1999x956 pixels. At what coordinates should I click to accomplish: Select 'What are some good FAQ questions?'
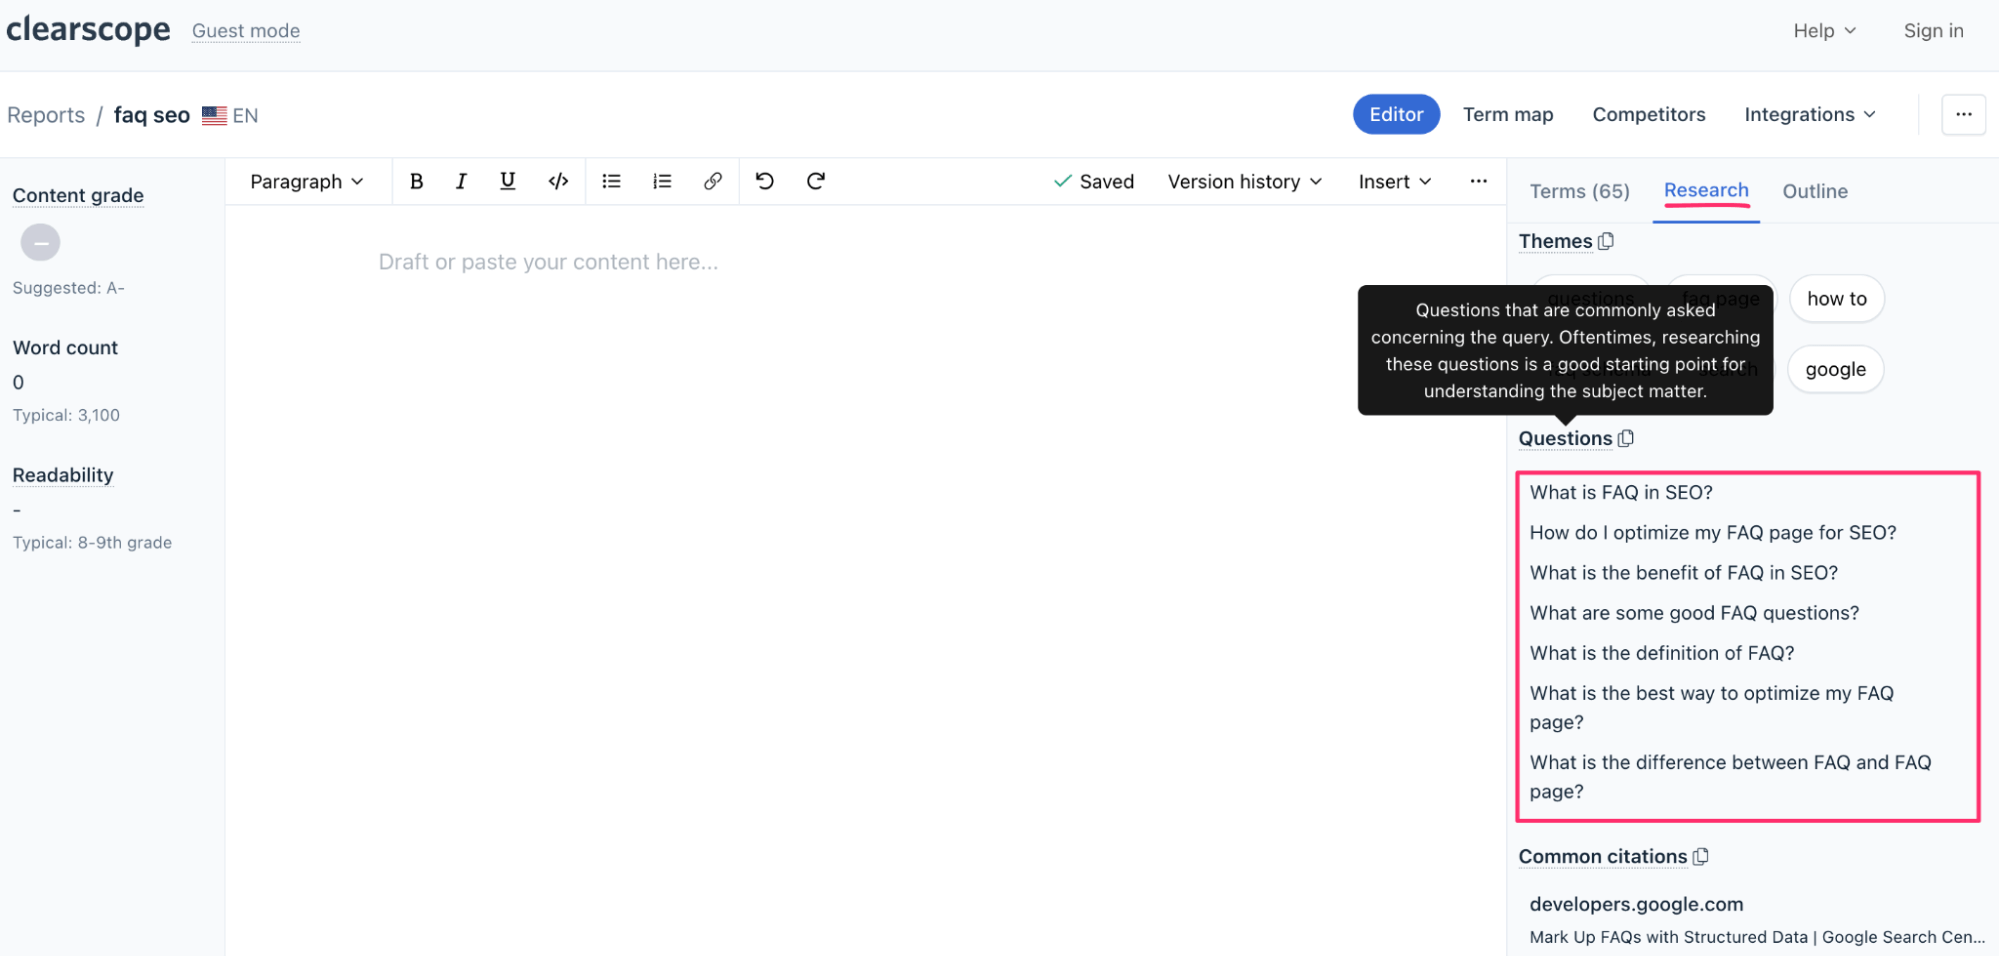pyautogui.click(x=1693, y=612)
